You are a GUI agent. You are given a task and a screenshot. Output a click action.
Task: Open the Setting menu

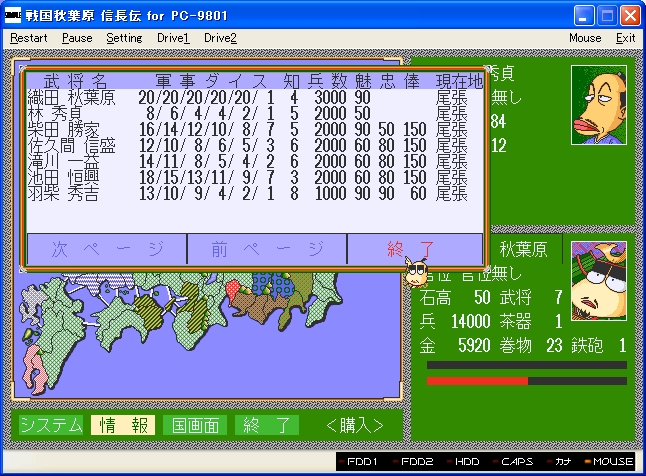point(124,38)
